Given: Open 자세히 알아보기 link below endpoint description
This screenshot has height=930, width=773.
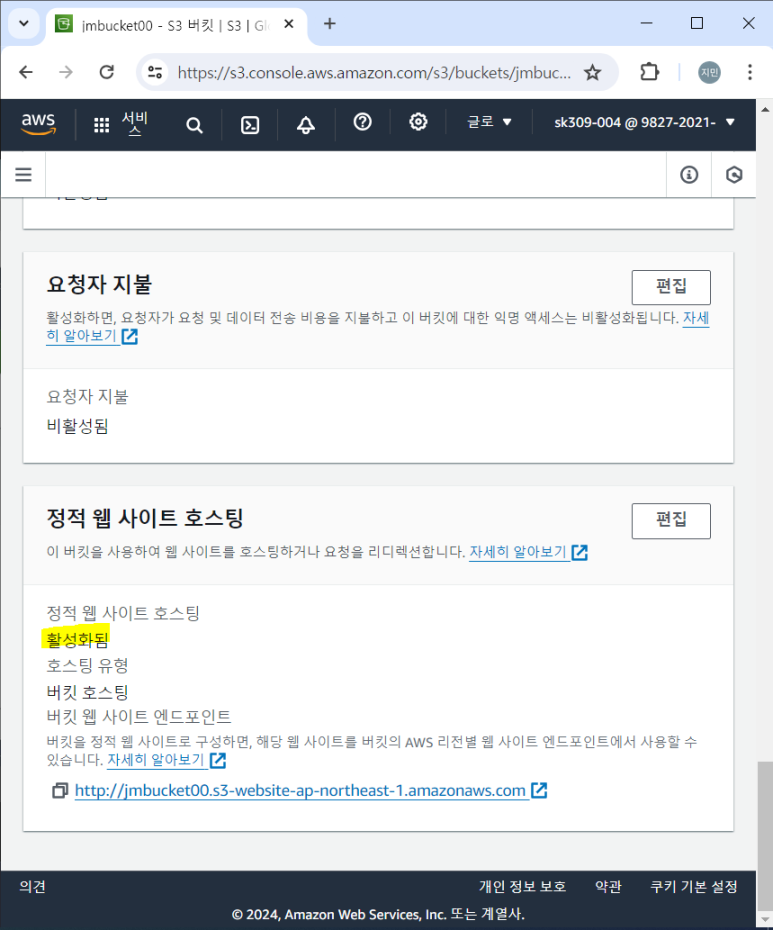Looking at the screenshot, I should click(x=156, y=760).
